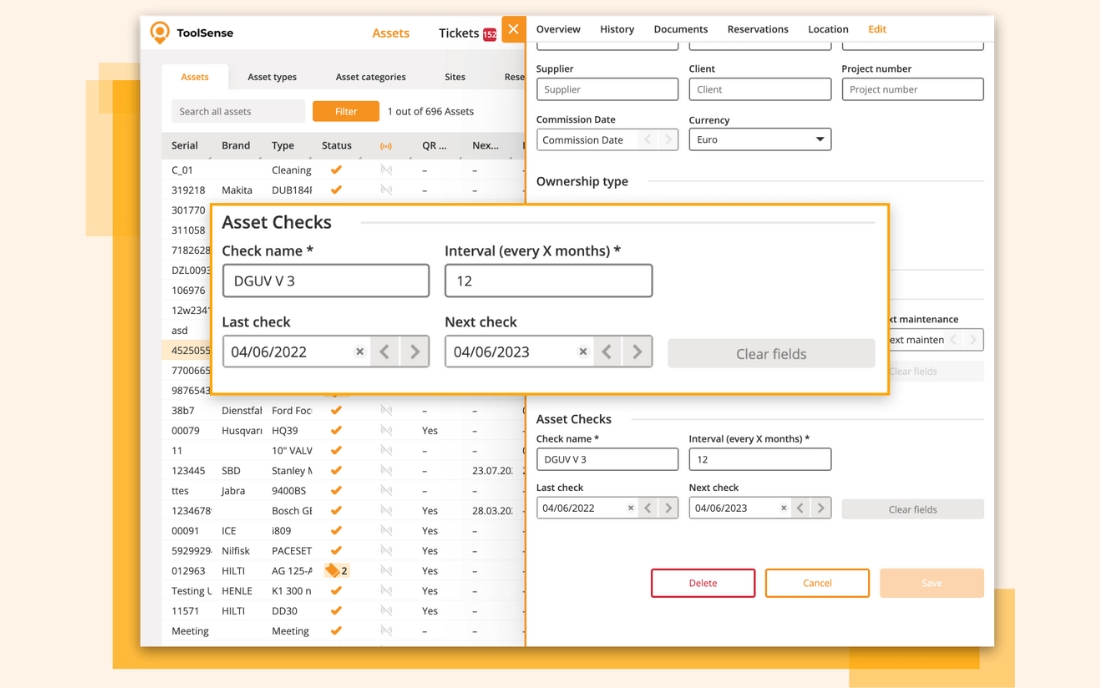Click the tag icon in HILTI AG 125 row
Image resolution: width=1100 pixels, height=688 pixels.
332,571
